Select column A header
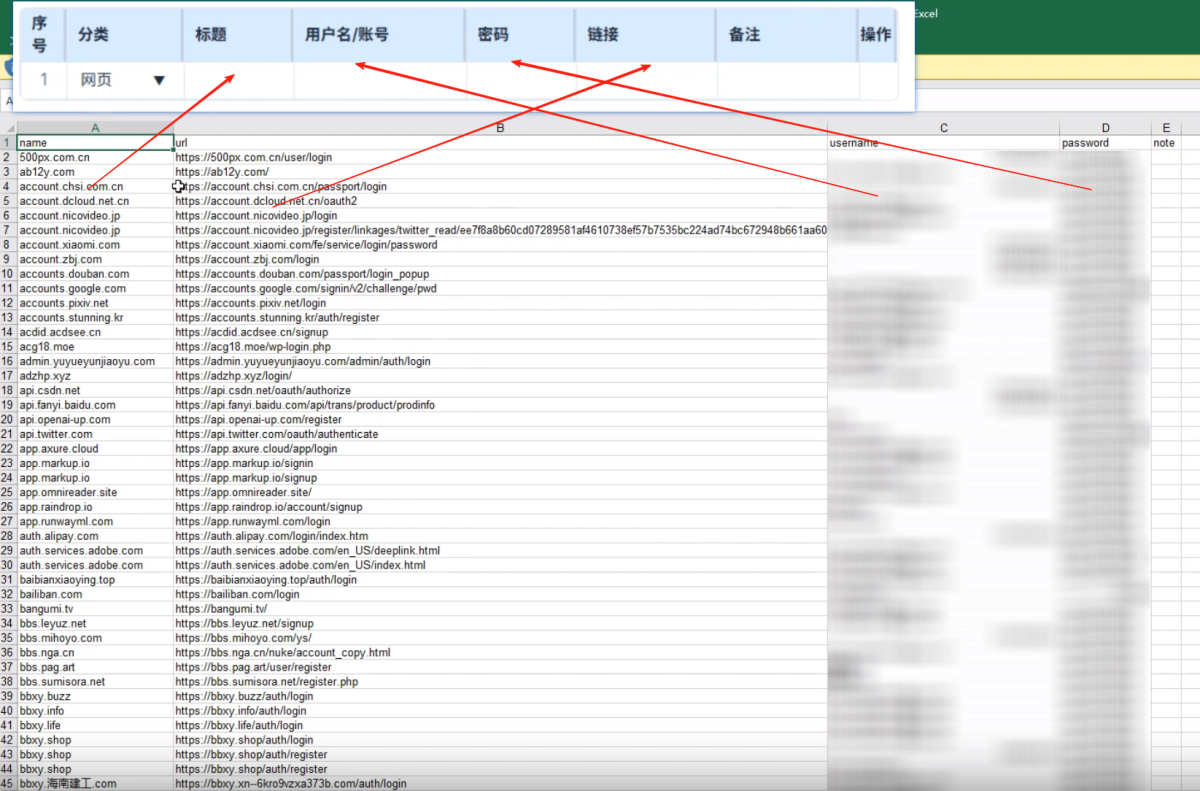The image size is (1200, 791). pos(95,128)
